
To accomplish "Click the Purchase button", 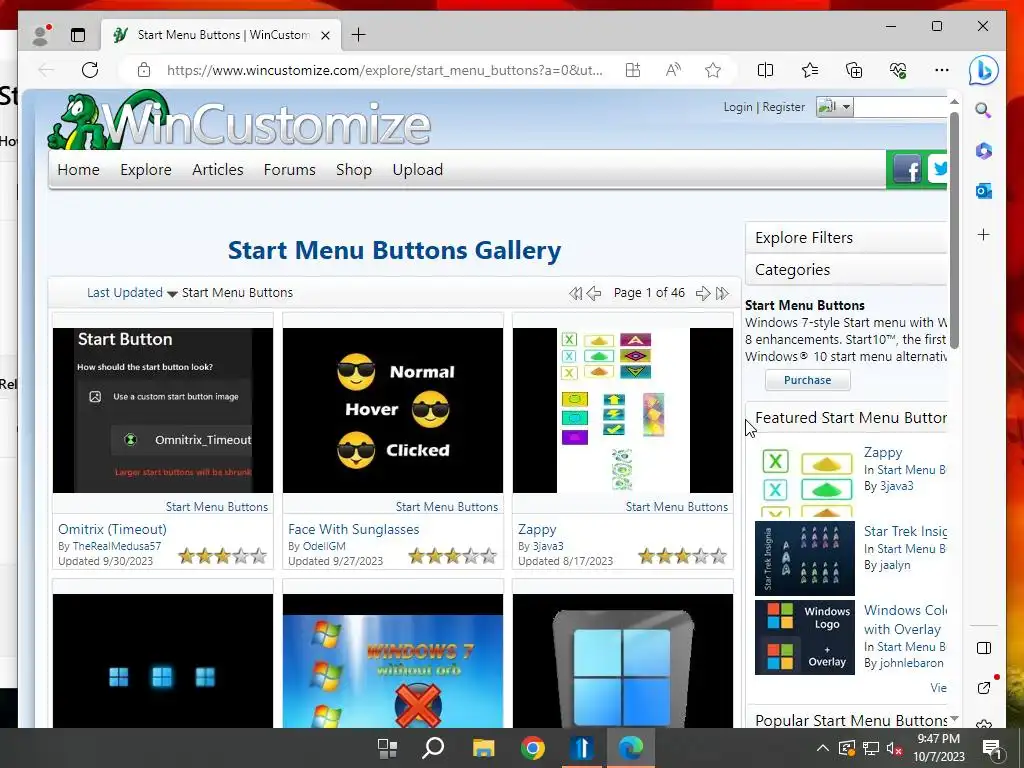I will coord(808,380).
